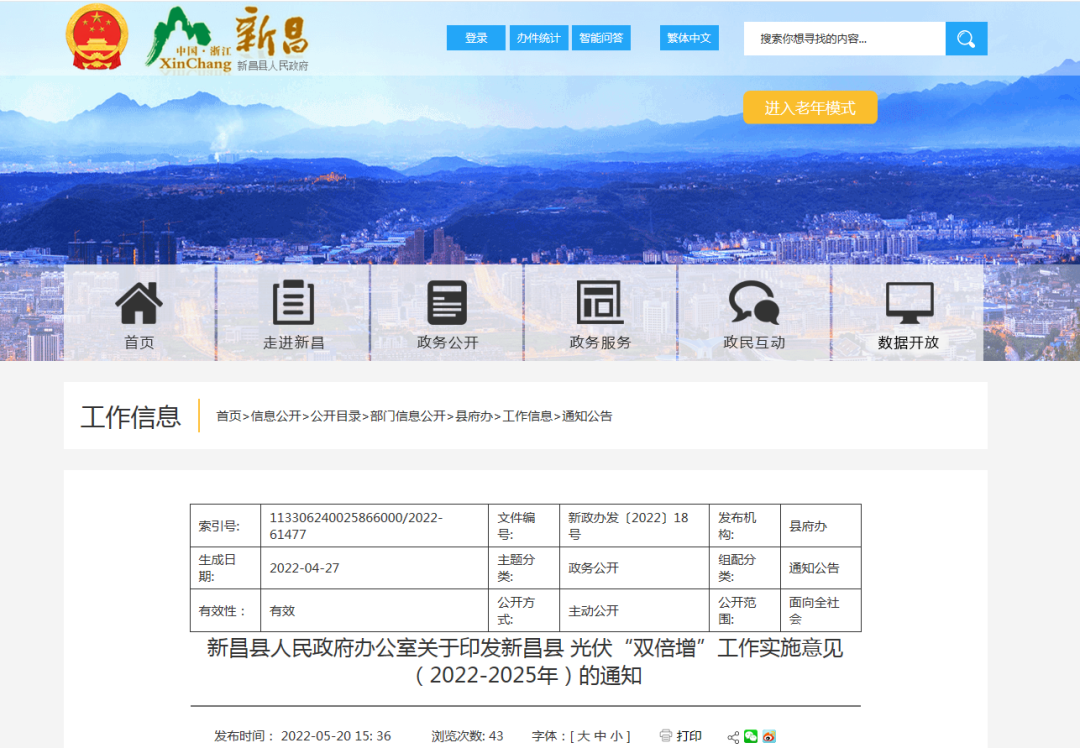Open 走进新昌 clipboard icon
This screenshot has width=1080, height=748.
(x=293, y=304)
